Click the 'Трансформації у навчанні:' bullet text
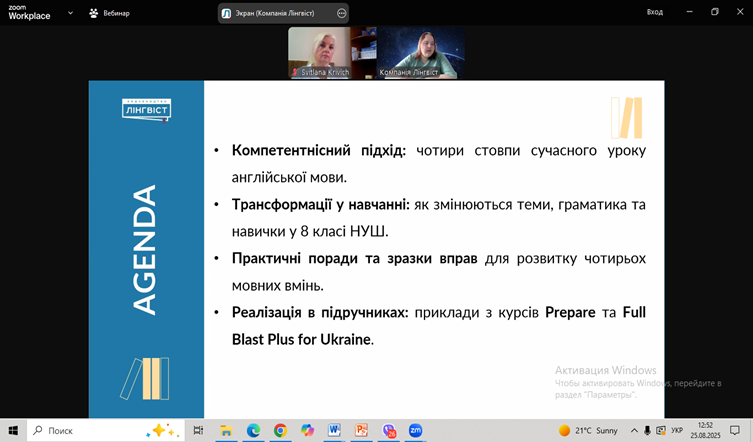This screenshot has height=442, width=753. coord(321,205)
